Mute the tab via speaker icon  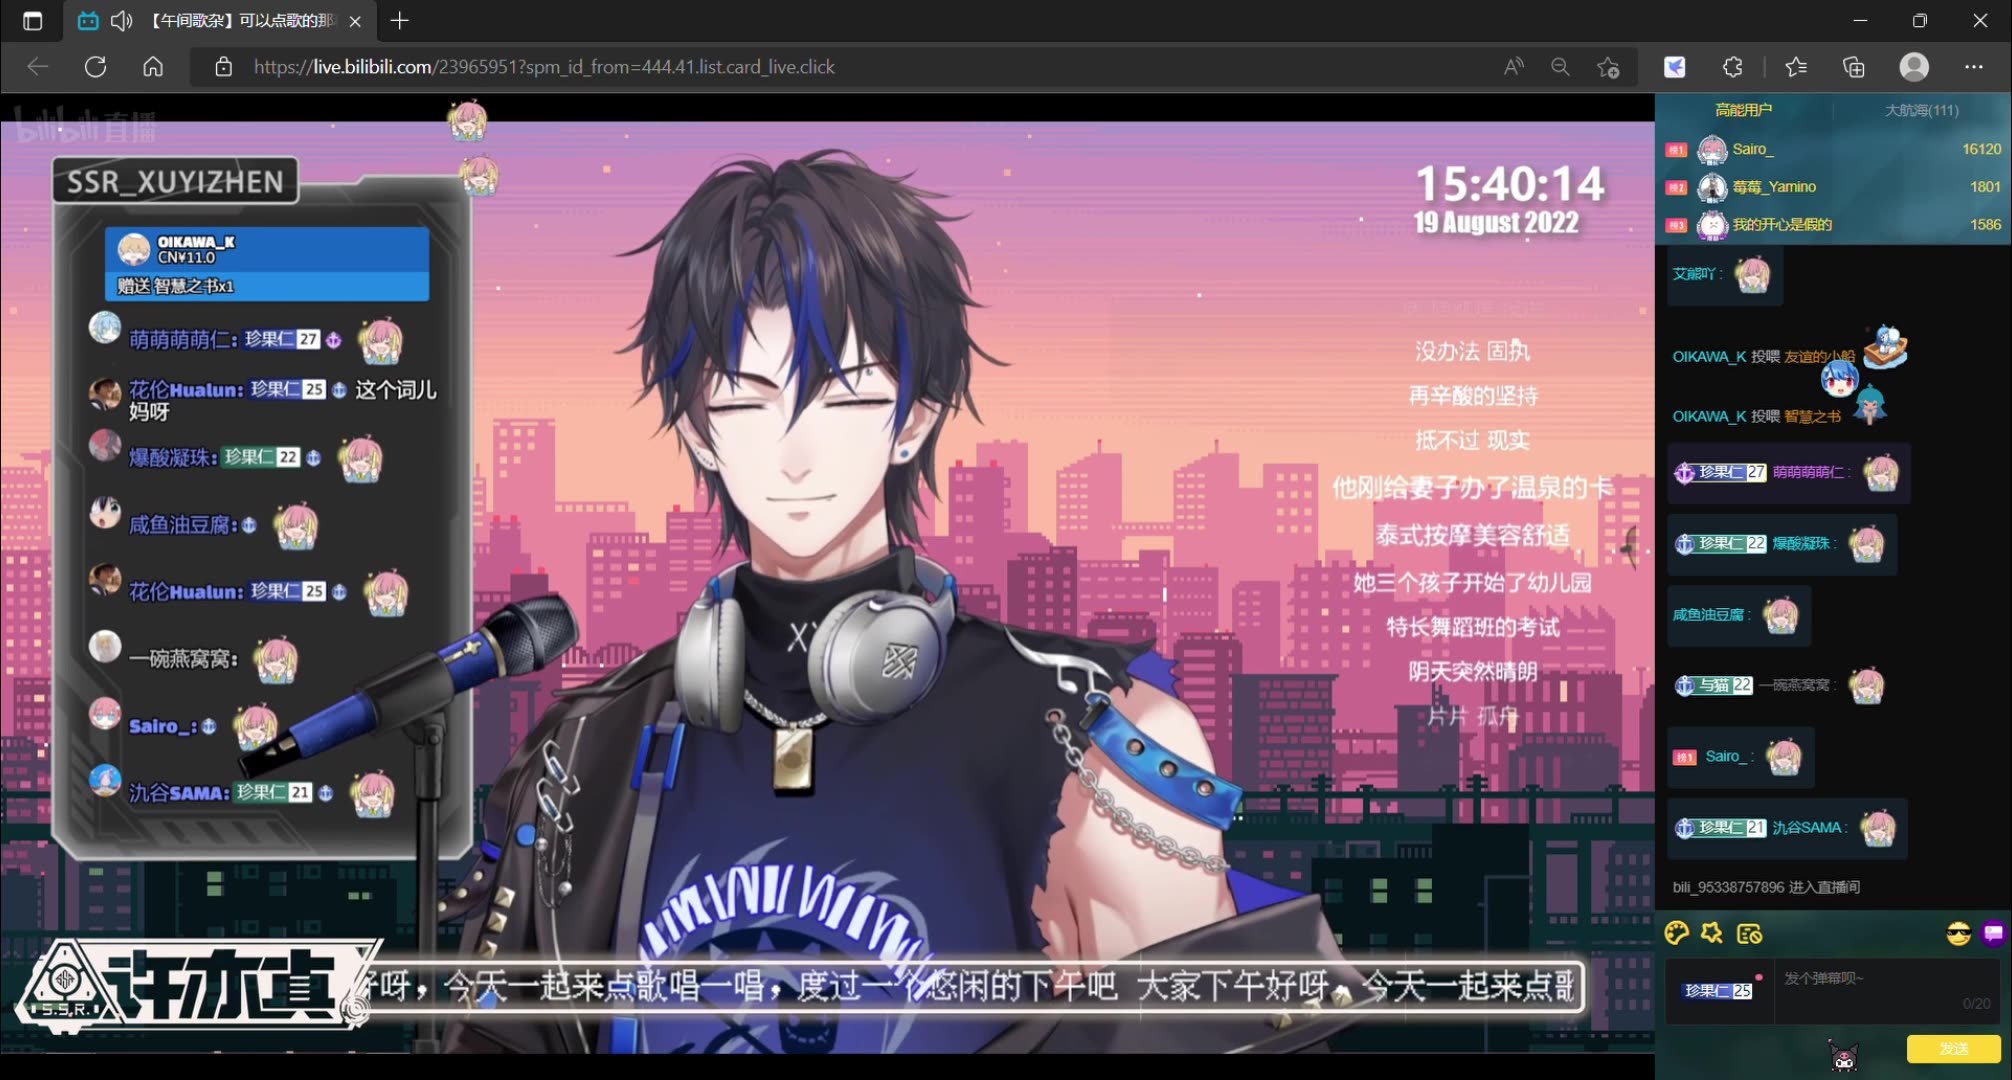tap(122, 21)
